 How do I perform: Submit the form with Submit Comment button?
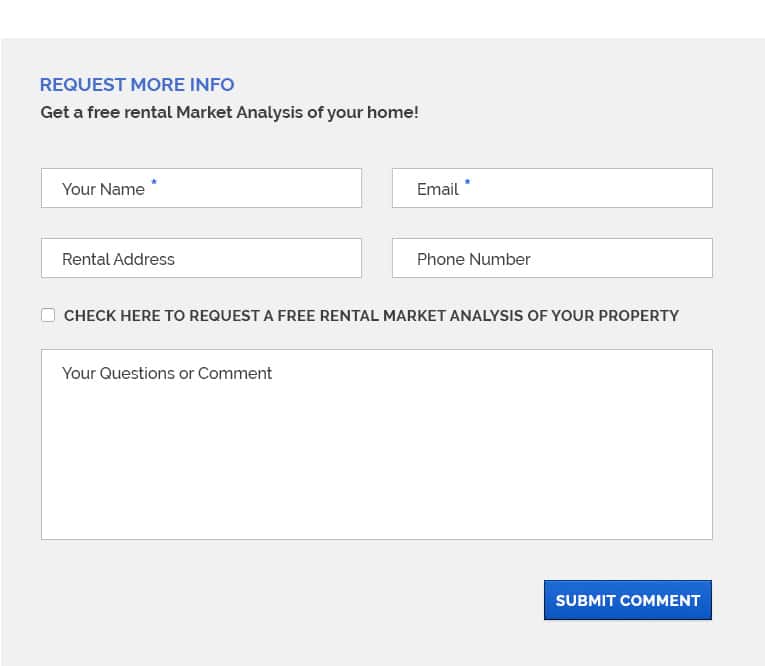click(627, 600)
